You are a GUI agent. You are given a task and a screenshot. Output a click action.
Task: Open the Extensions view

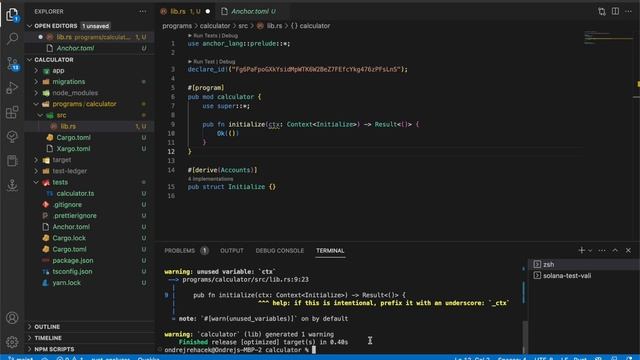click(12, 112)
